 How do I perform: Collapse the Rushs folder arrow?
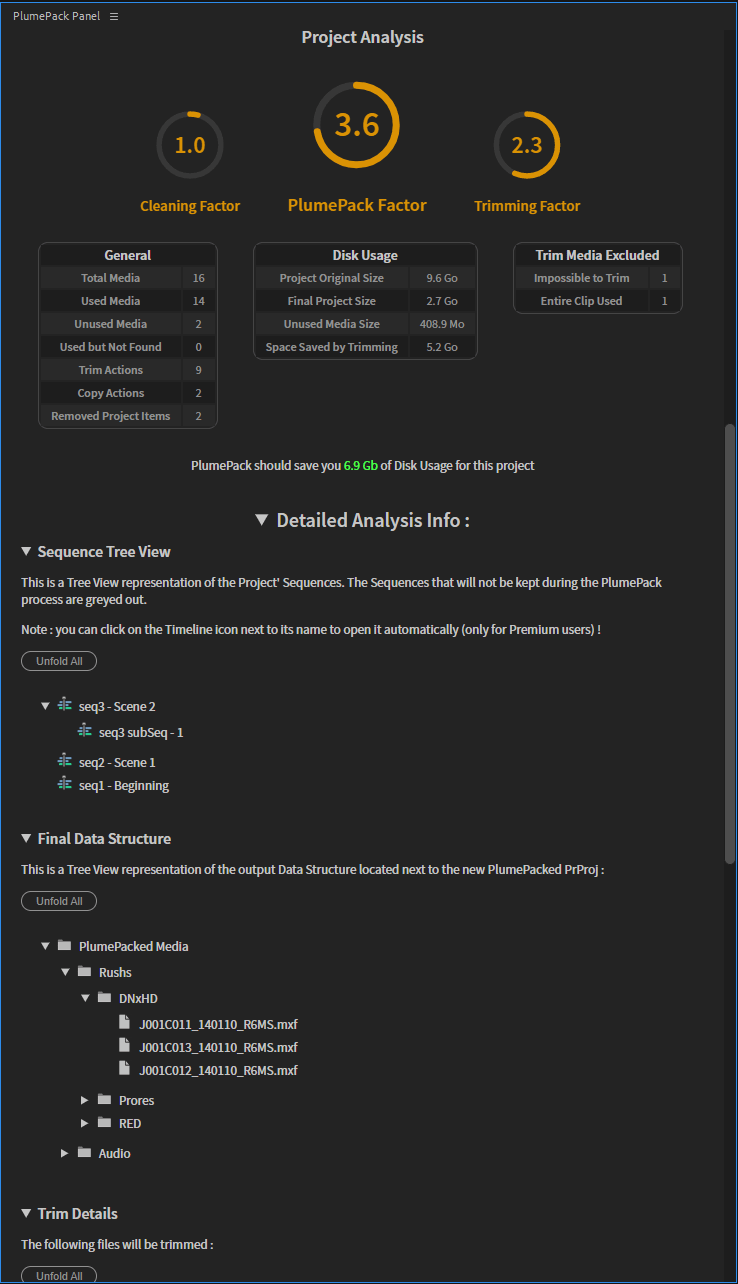(x=65, y=972)
